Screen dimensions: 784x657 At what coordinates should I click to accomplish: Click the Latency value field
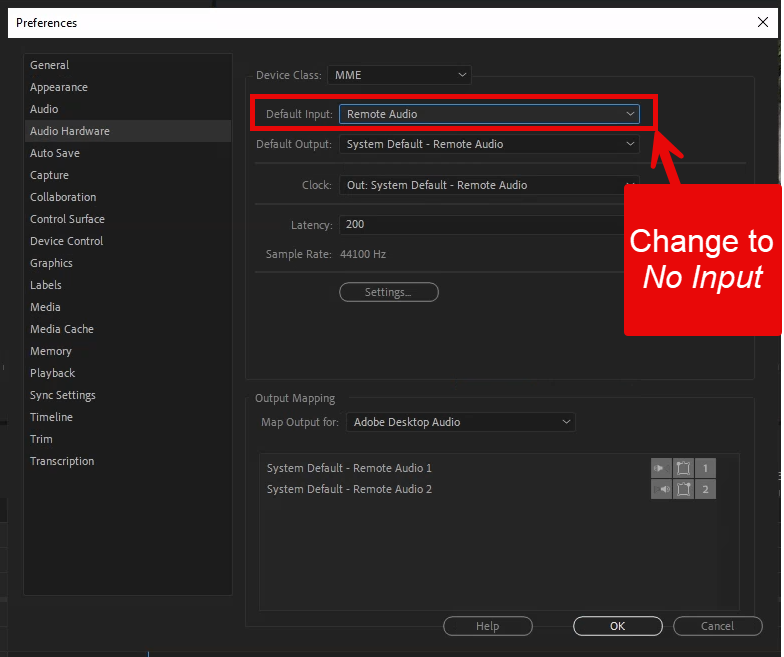[x=480, y=224]
